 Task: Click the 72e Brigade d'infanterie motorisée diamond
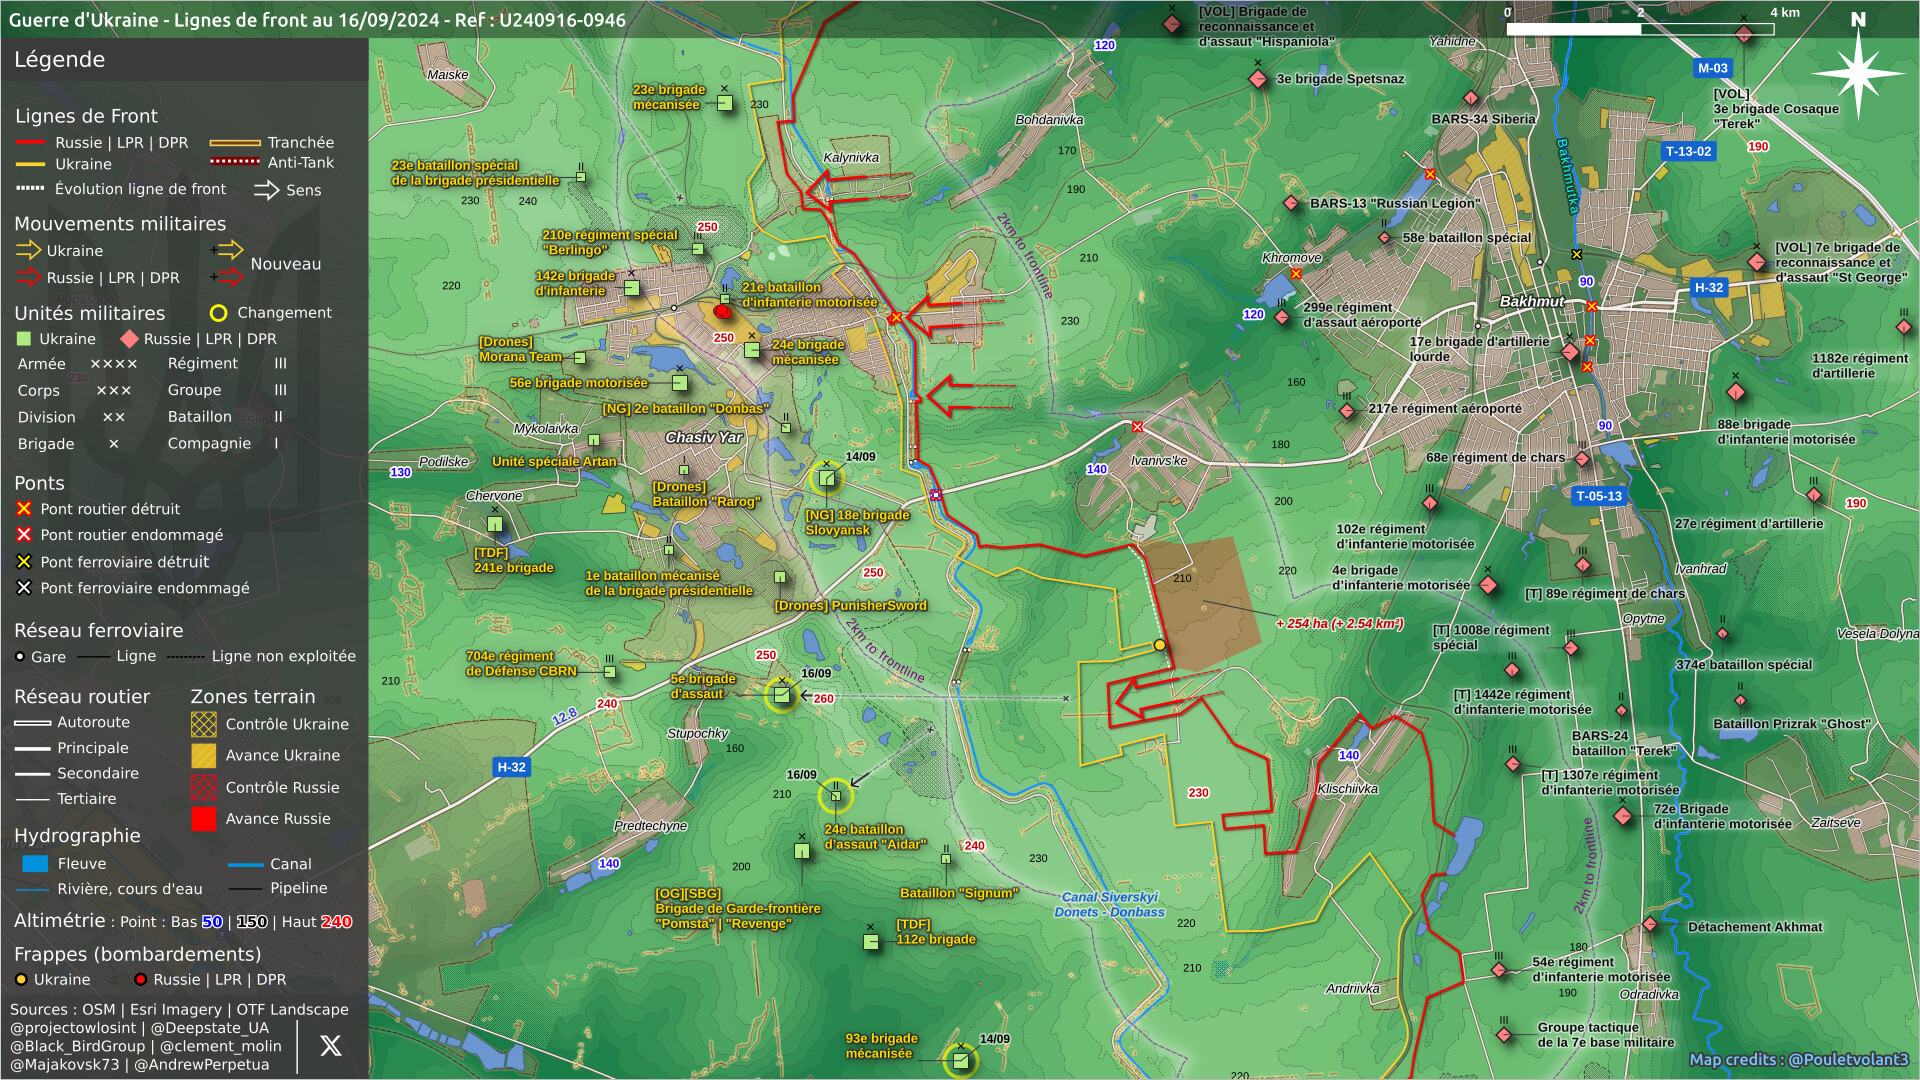tap(1623, 816)
